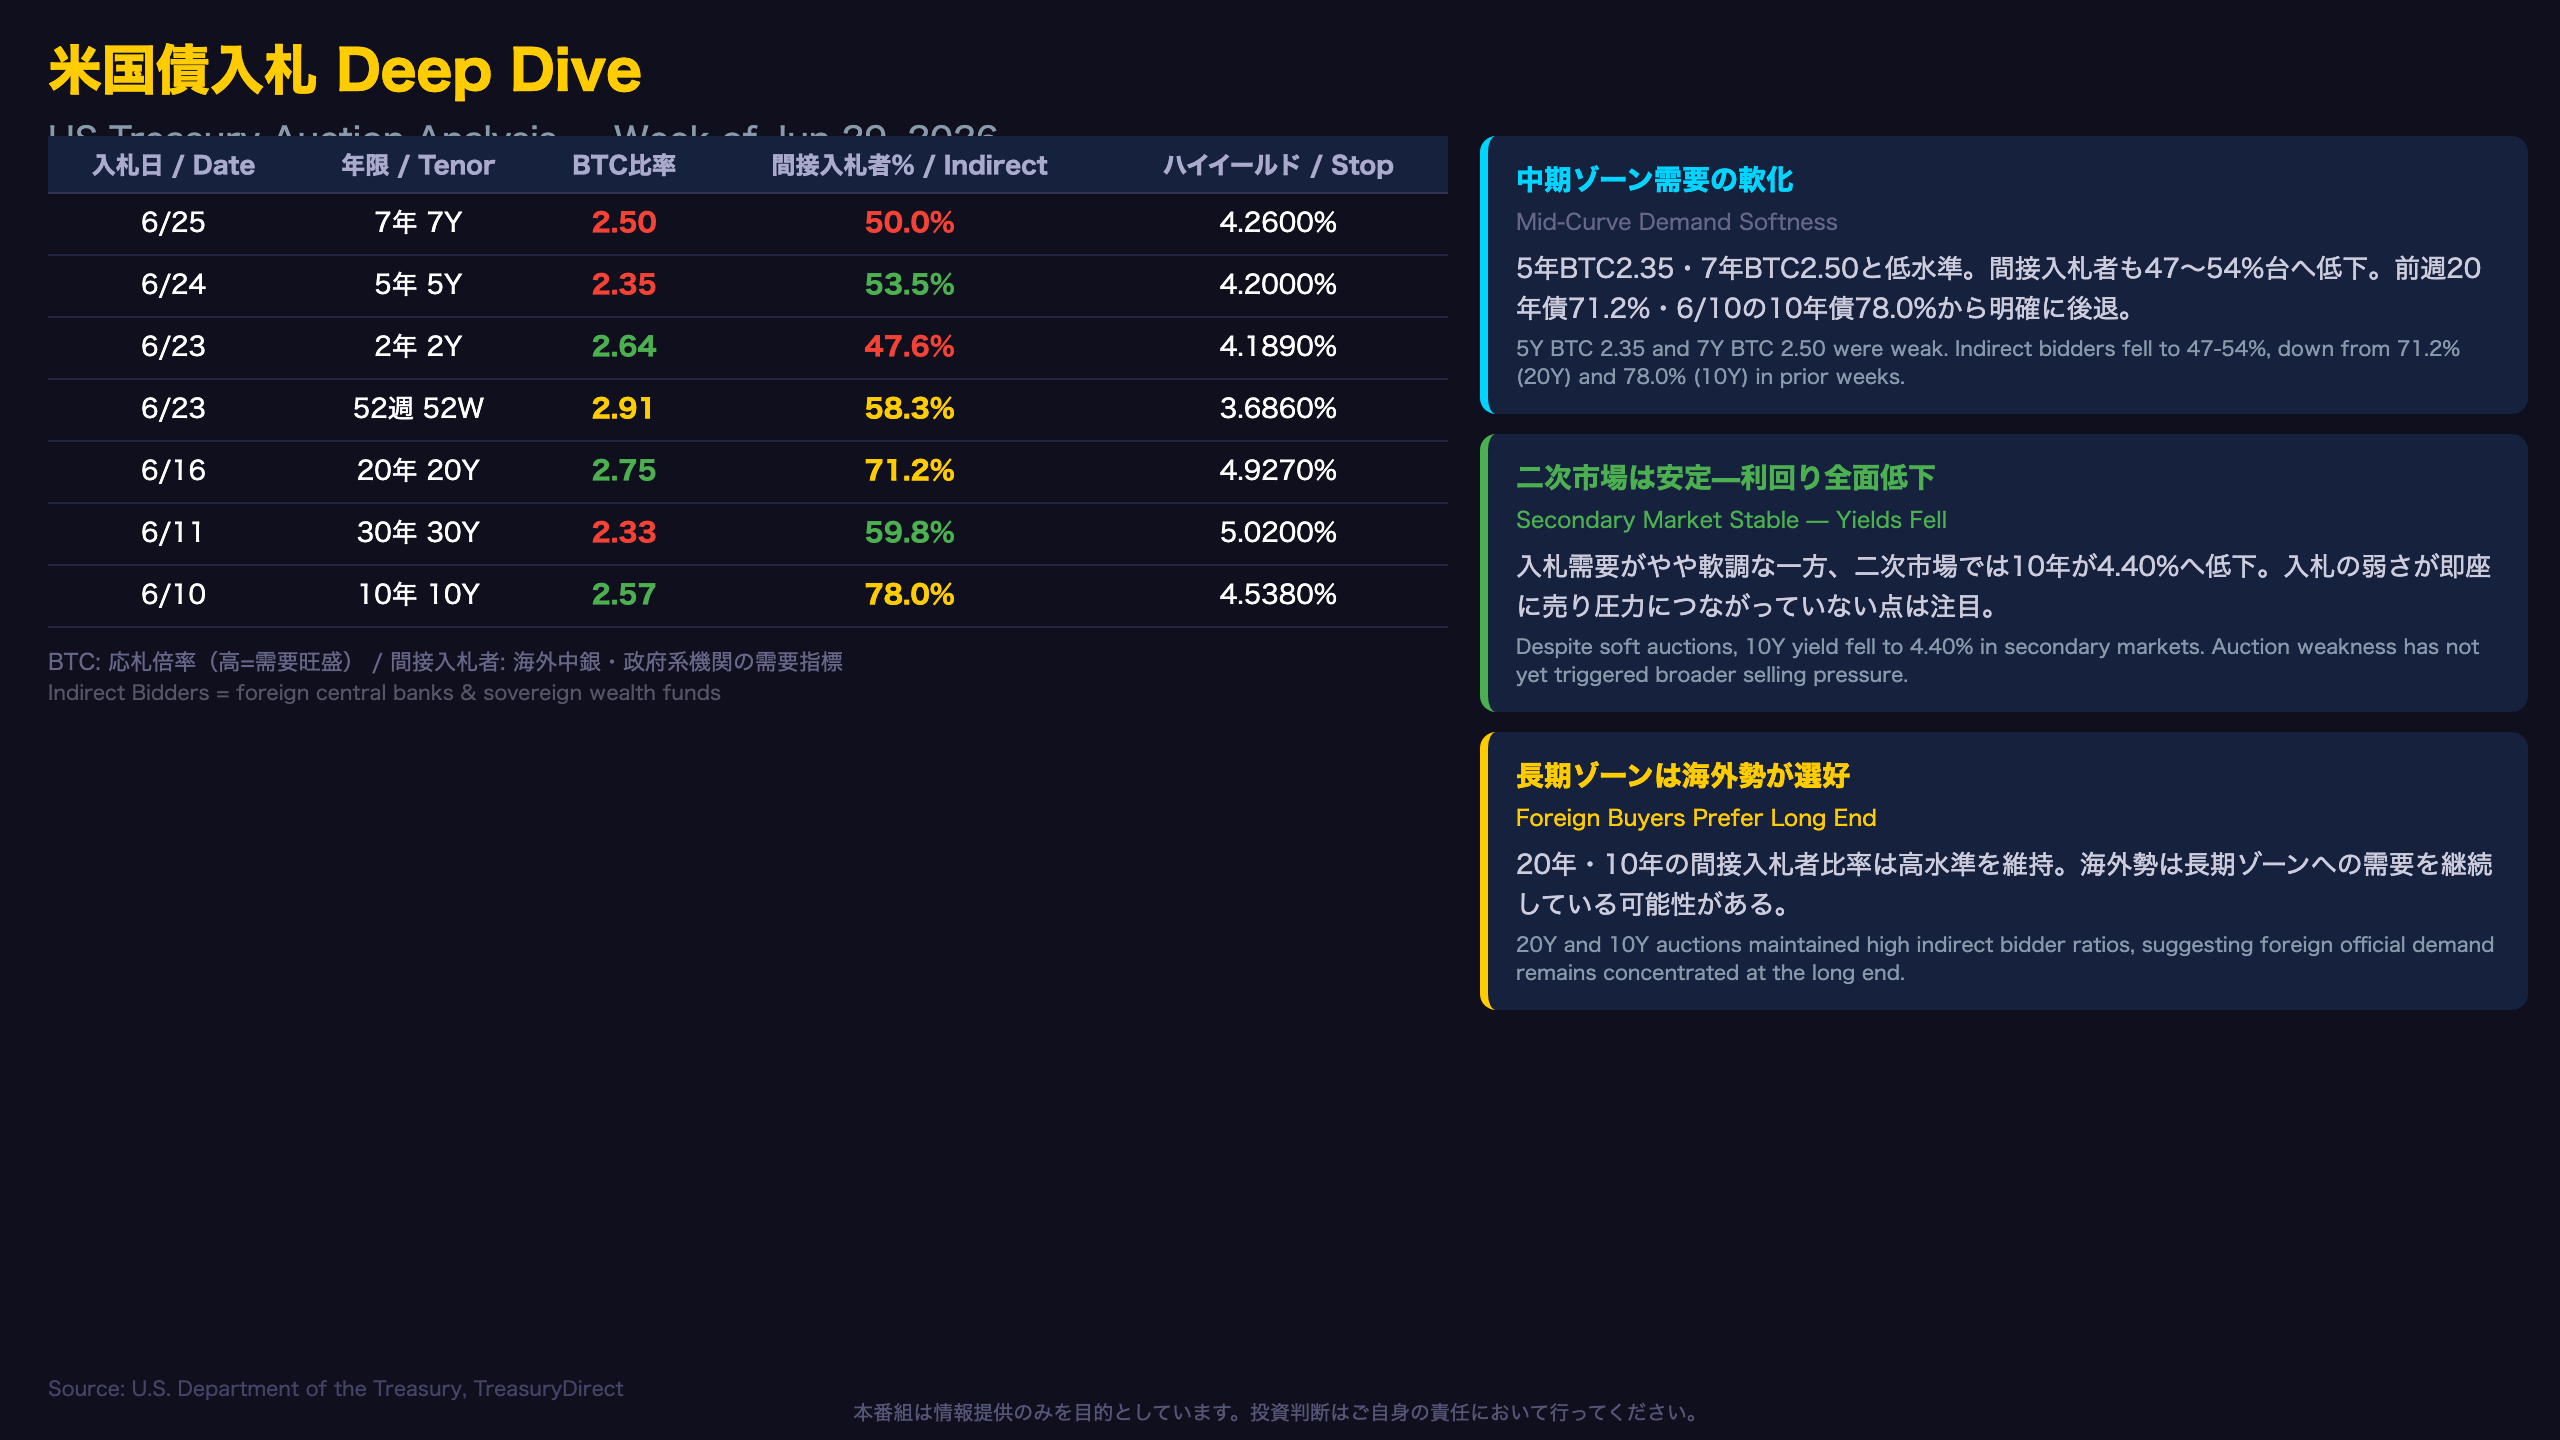The width and height of the screenshot is (2560, 1440).
Task: Click the Secondary Market Stable — Yields Fell subtitle
Action: pos(1731,520)
